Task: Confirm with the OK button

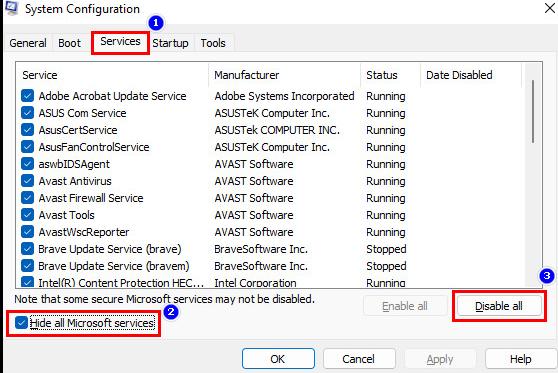Action: coord(278,359)
